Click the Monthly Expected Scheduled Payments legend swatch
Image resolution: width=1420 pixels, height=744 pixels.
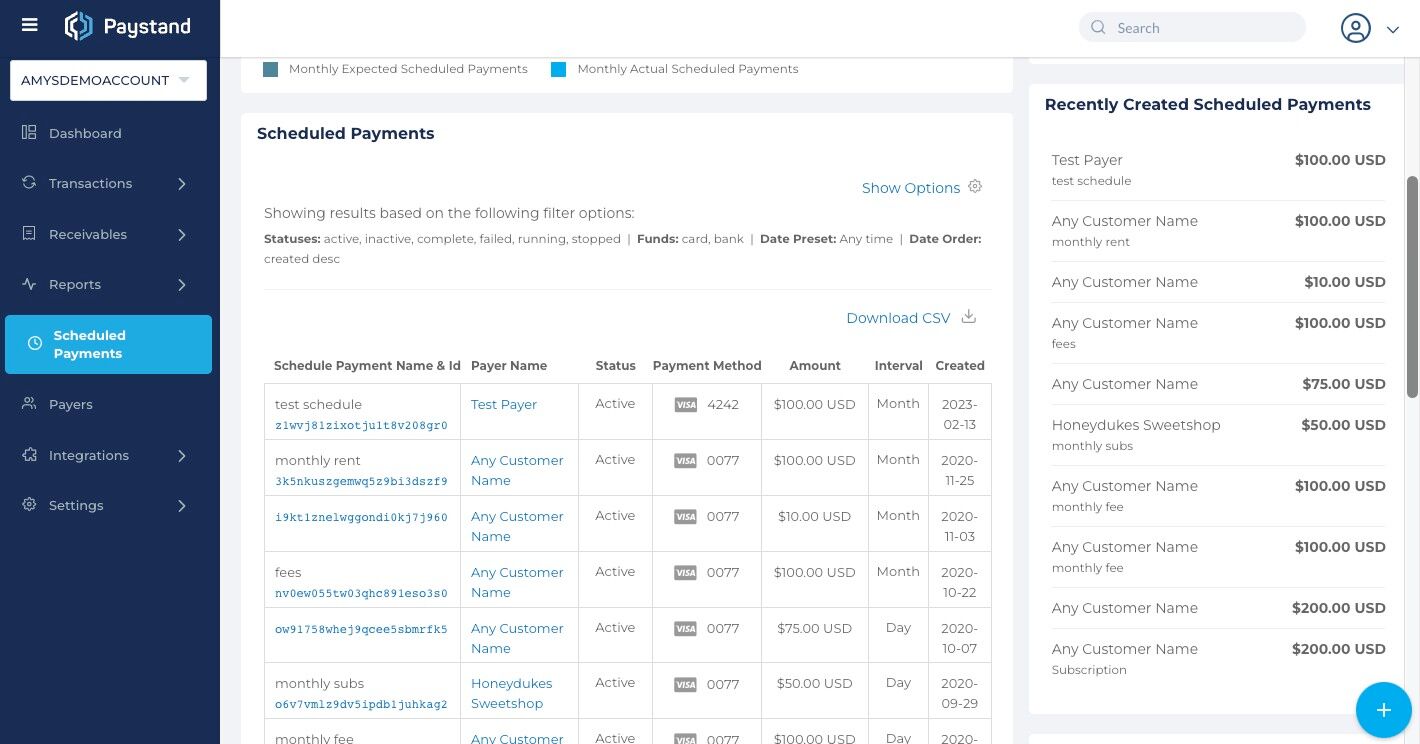click(x=270, y=69)
